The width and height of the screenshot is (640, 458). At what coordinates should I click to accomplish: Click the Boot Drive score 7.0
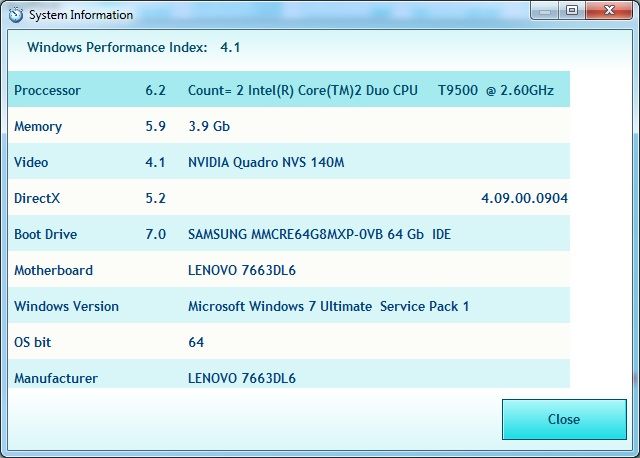155,234
